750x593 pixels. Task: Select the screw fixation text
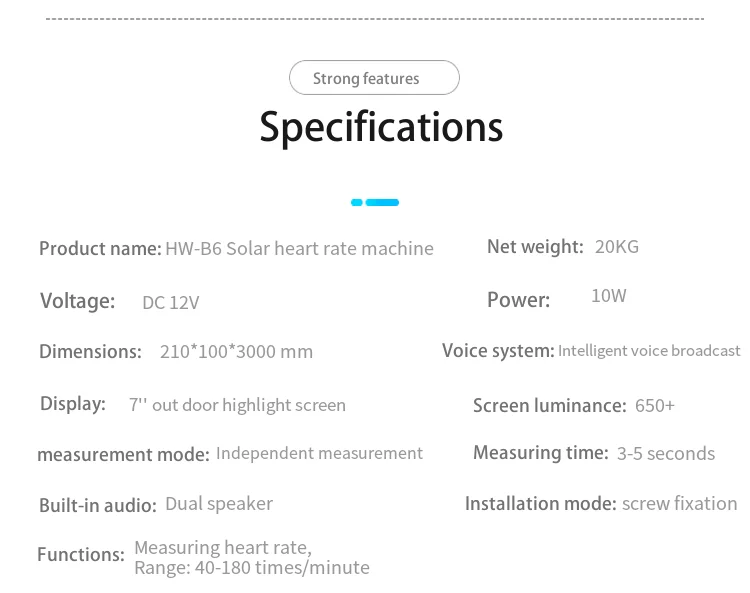coord(680,503)
